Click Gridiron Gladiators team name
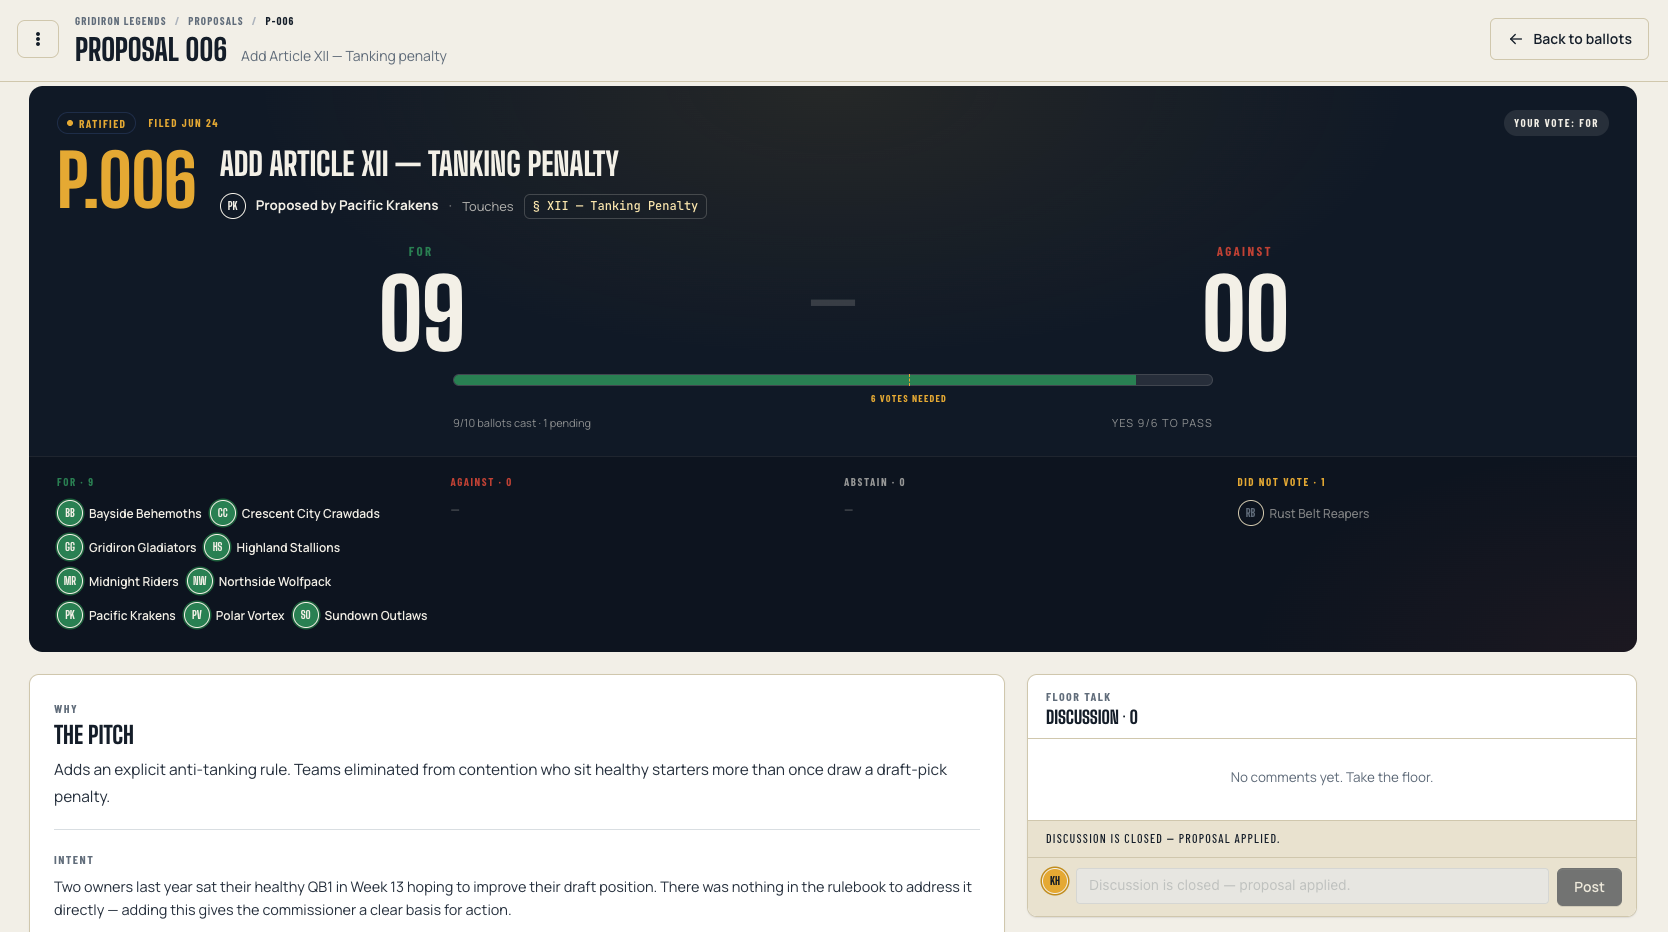 click(143, 548)
